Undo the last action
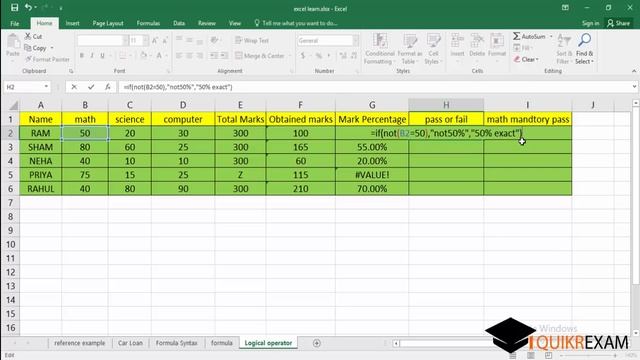This screenshot has width=640, height=360. (x=28, y=7)
